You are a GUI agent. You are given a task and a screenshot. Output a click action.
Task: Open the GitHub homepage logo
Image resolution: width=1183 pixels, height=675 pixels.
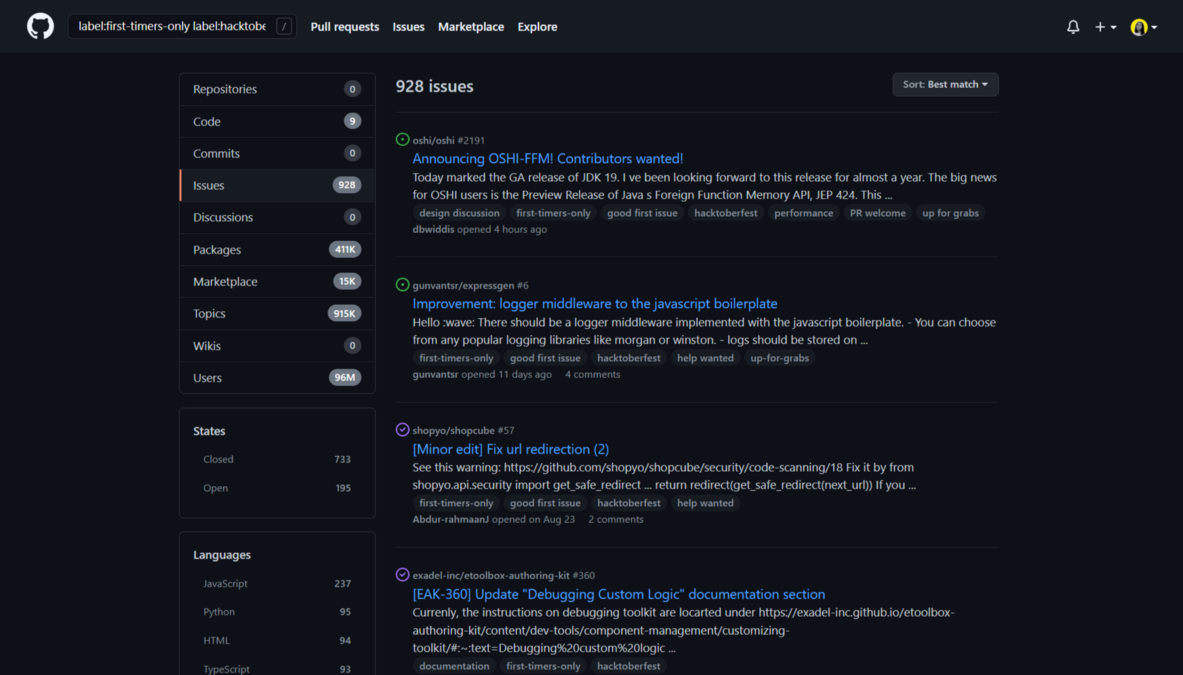tap(41, 26)
